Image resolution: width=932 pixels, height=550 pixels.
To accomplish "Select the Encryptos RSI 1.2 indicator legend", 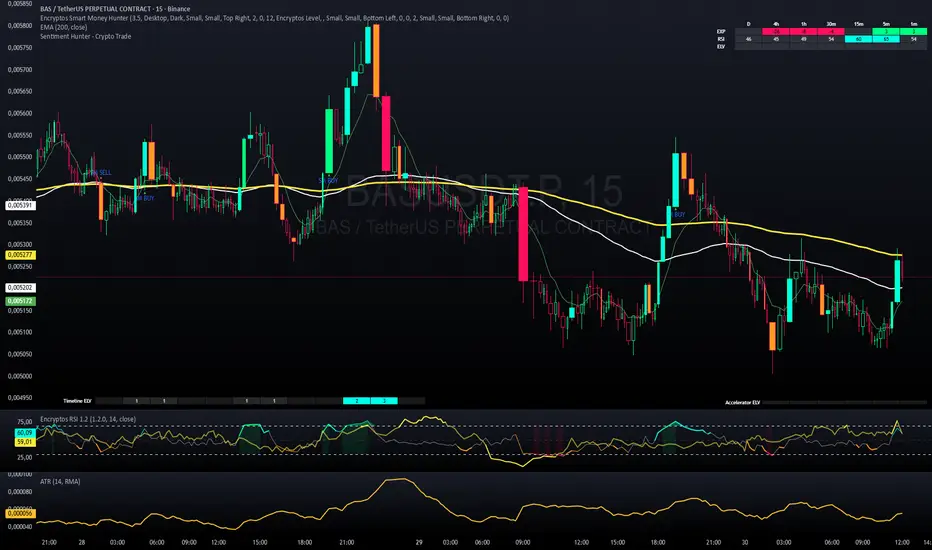I will (87, 419).
